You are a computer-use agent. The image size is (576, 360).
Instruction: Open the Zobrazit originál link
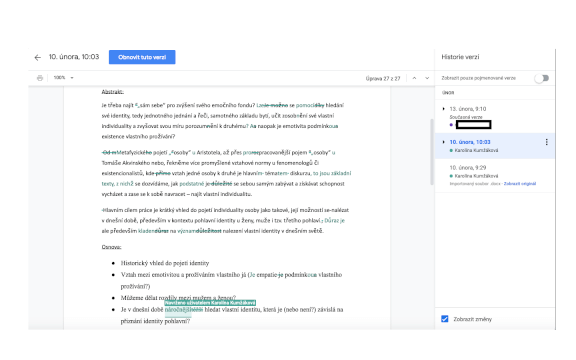point(519,184)
